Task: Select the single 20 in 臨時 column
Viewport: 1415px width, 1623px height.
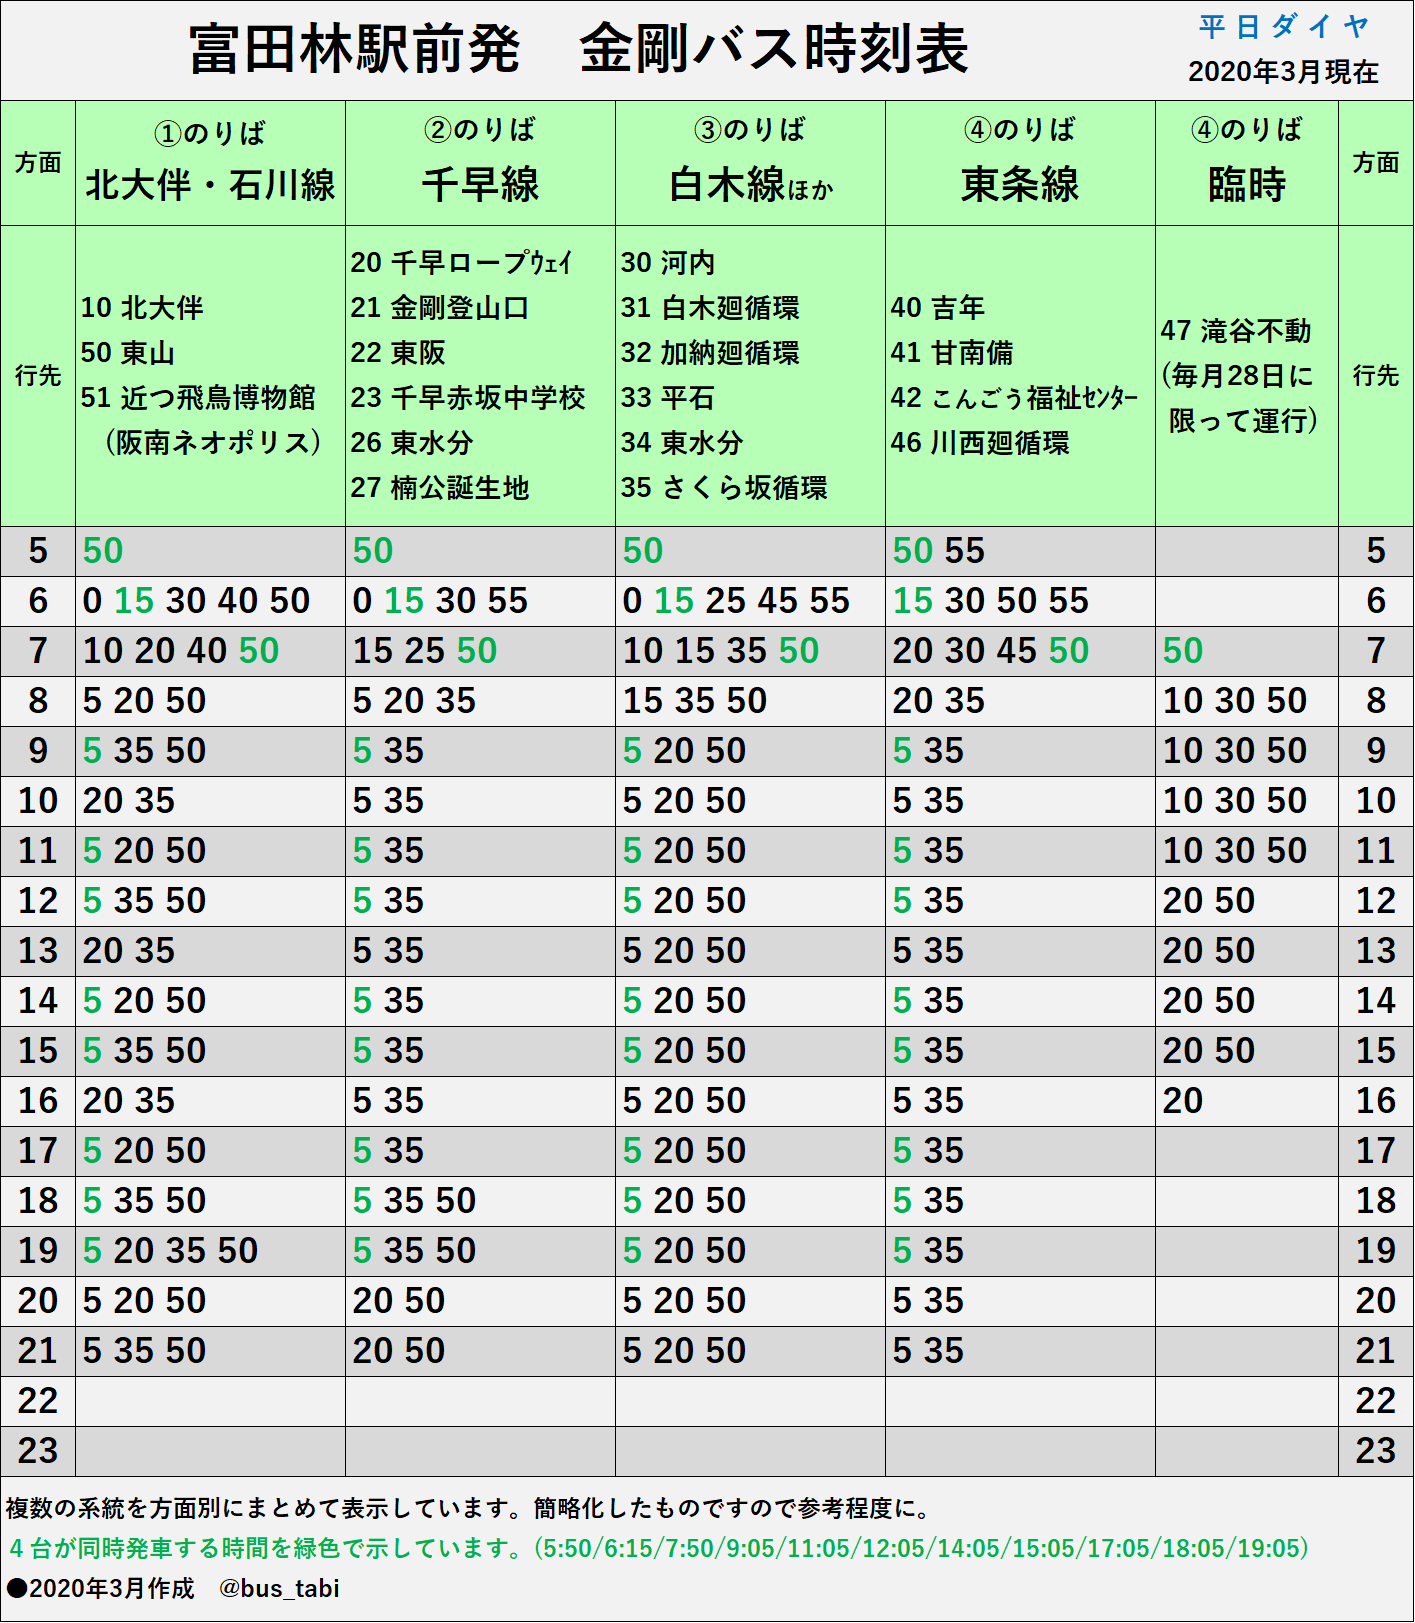Action: point(1183,1100)
